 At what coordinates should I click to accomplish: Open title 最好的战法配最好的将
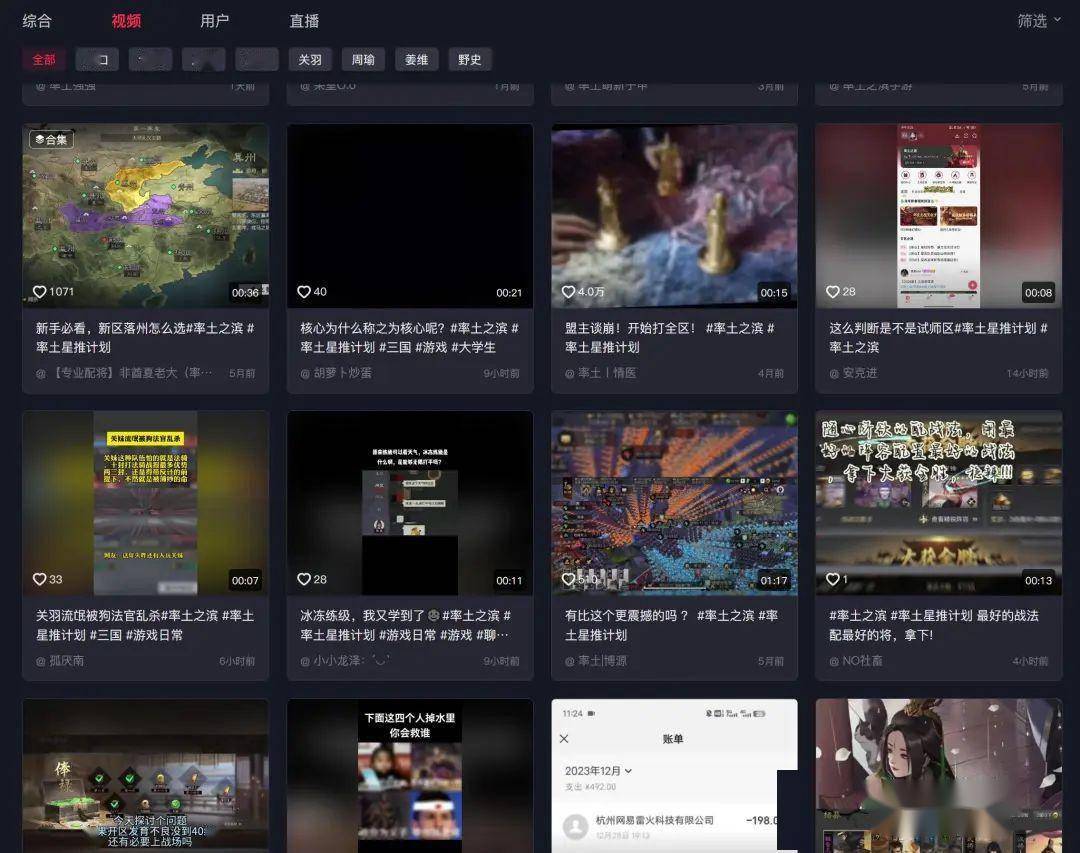coord(934,625)
